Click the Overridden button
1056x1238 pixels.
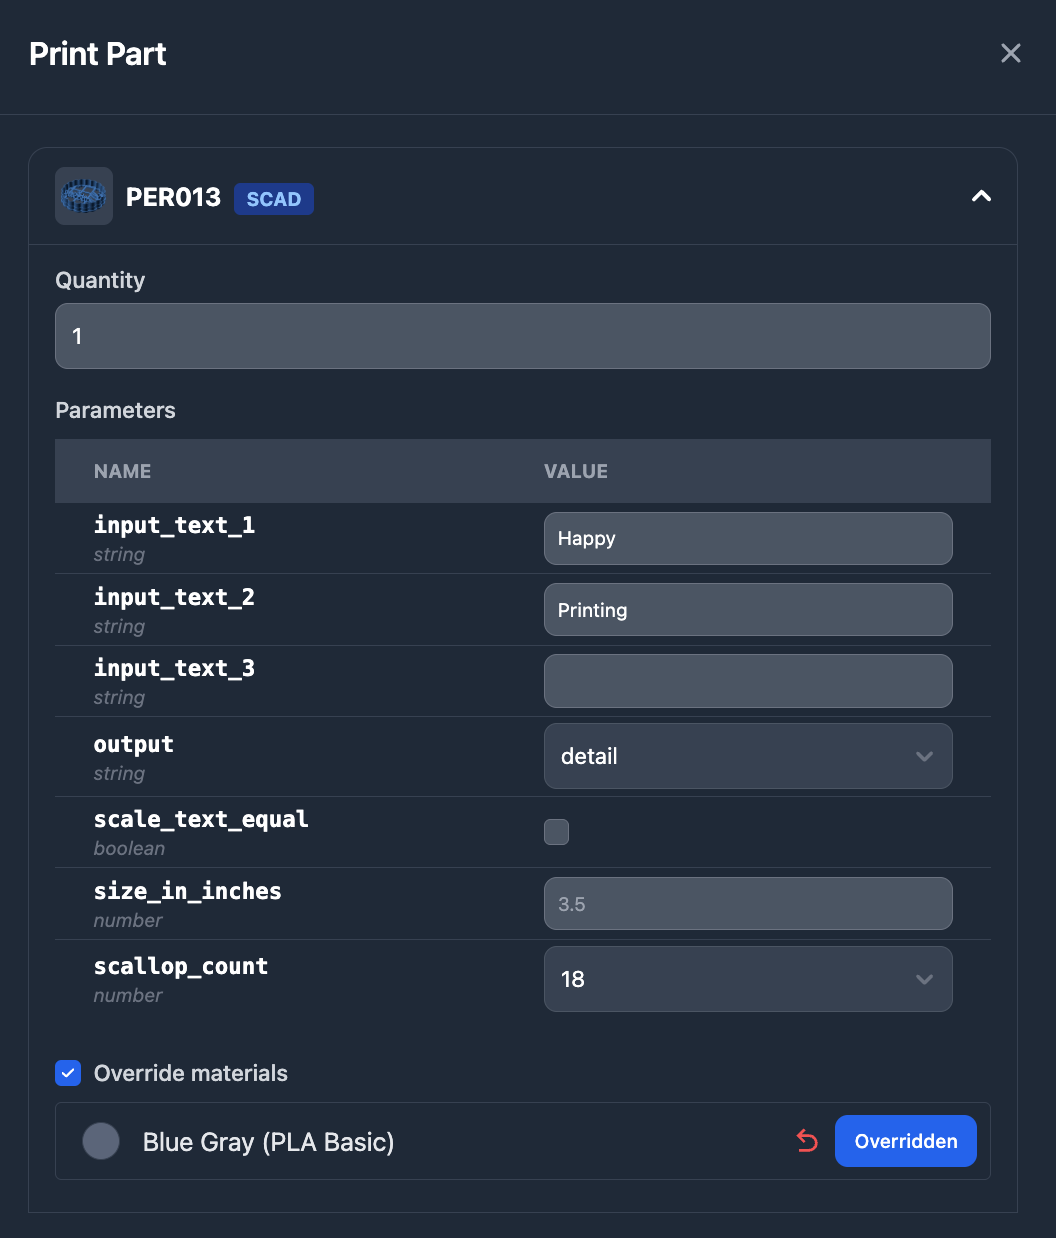tap(906, 1141)
